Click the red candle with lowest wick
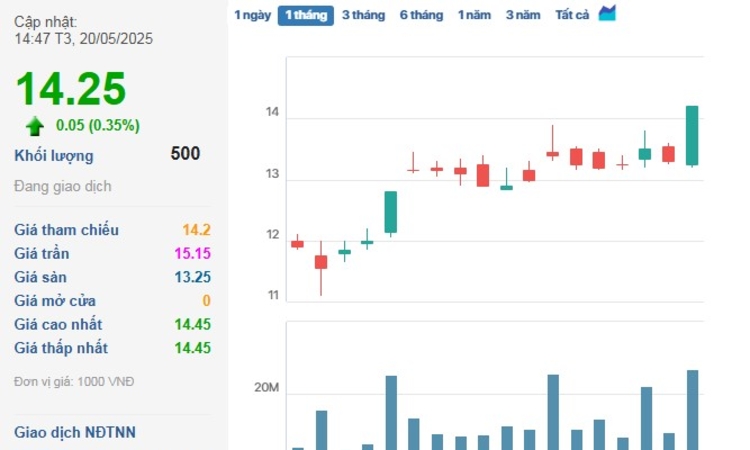Viewport: 750px width, 450px height. click(321, 262)
